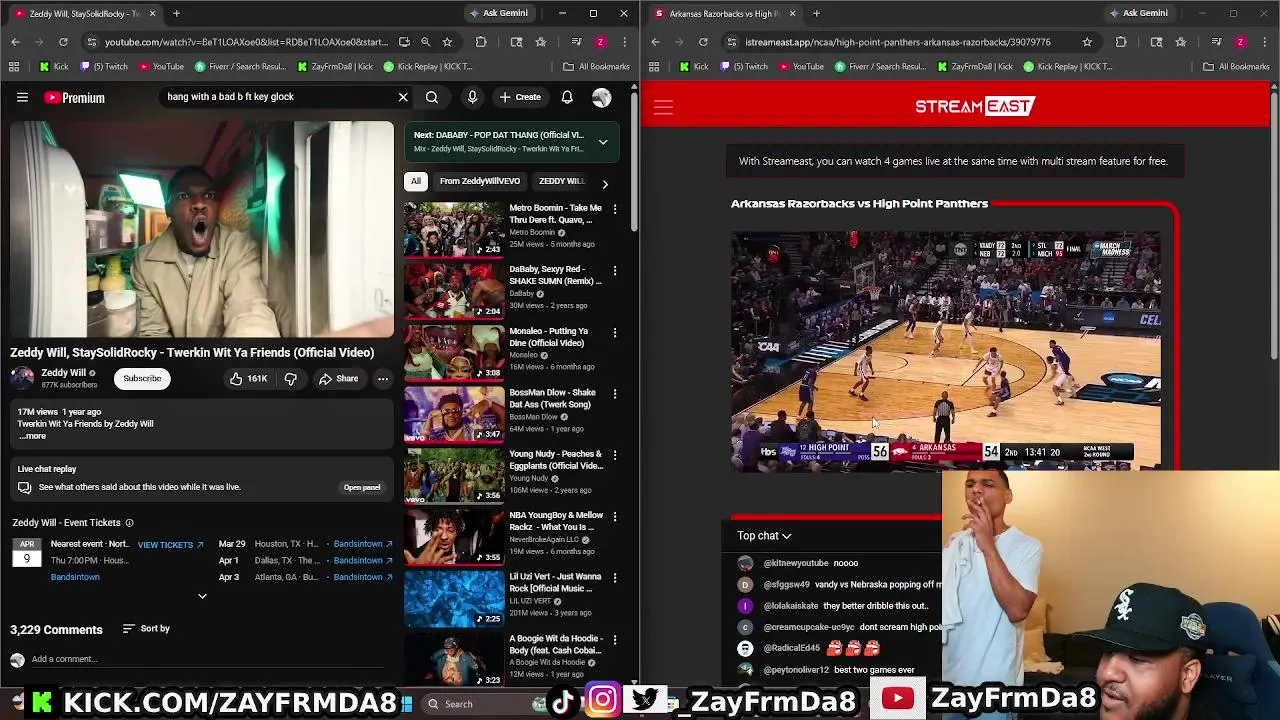Clear the YouTube search query
The width and height of the screenshot is (1280, 720).
click(403, 97)
